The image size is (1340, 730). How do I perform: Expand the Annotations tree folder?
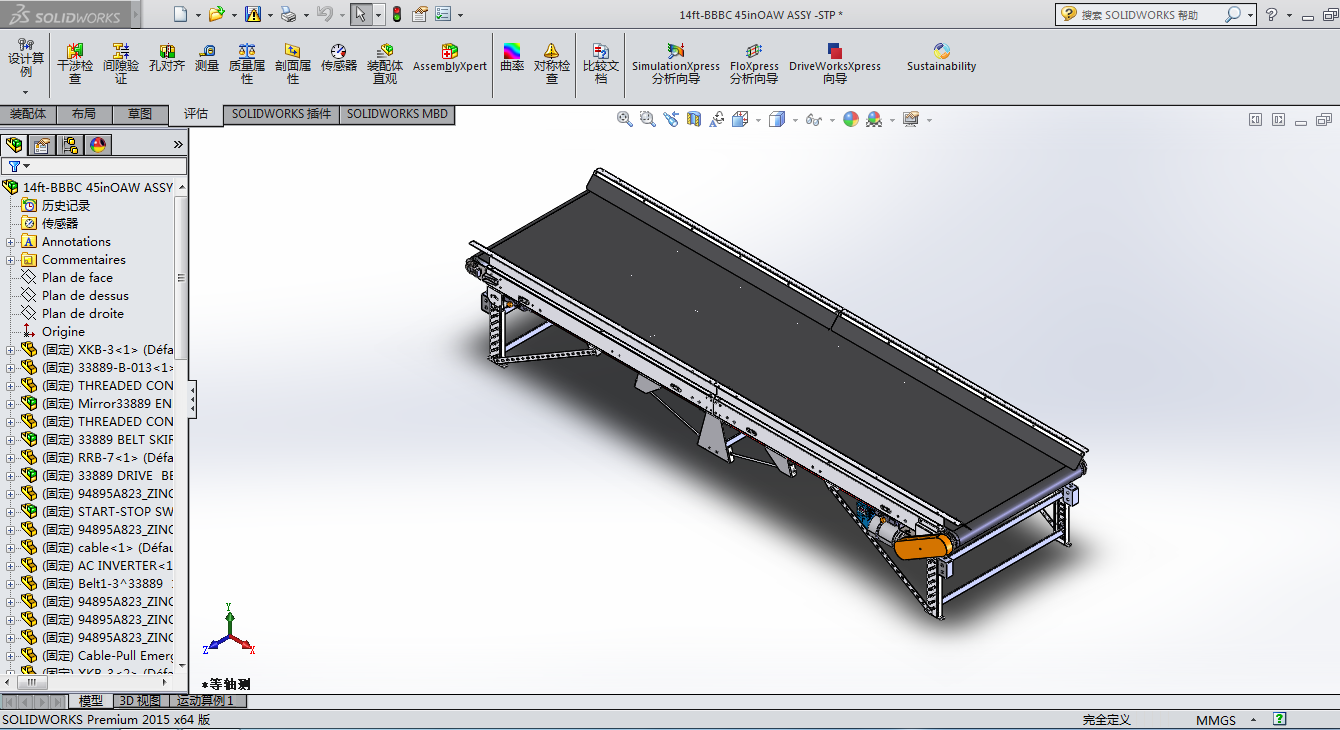(x=11, y=242)
